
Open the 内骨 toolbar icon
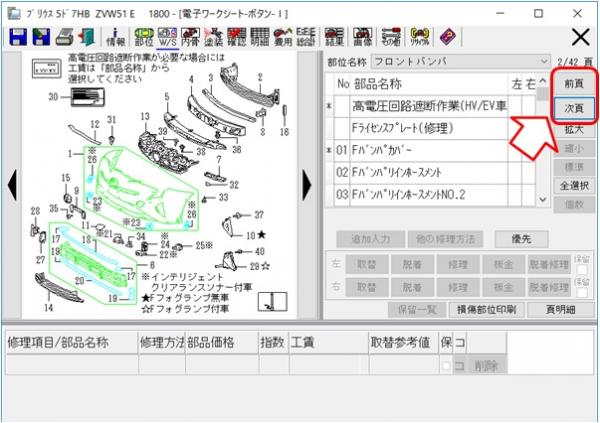[x=190, y=37]
